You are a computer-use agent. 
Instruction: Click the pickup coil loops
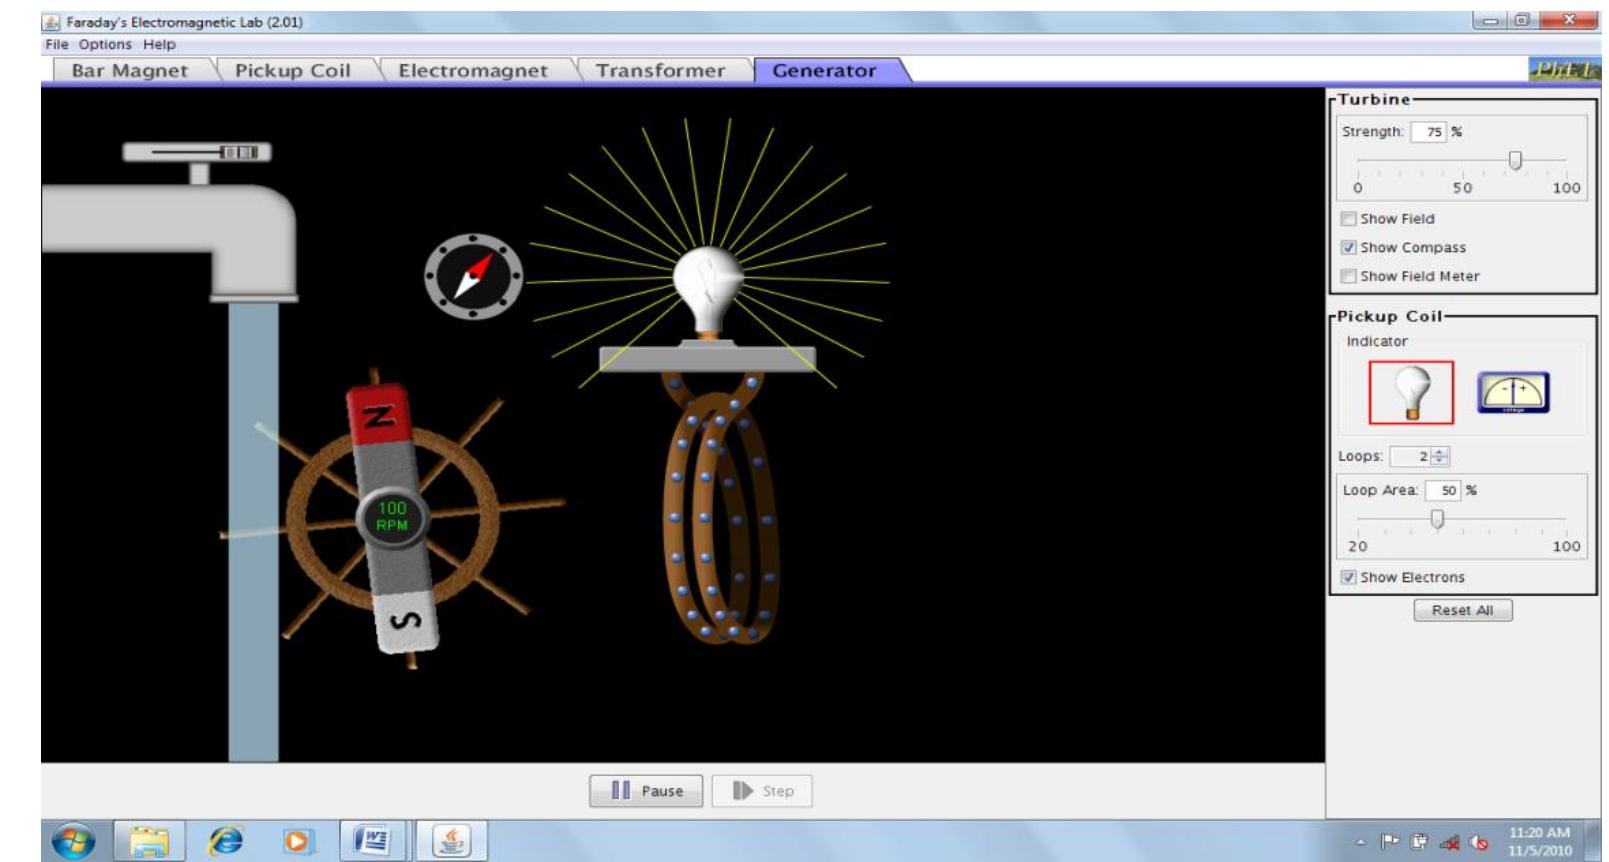[722, 510]
